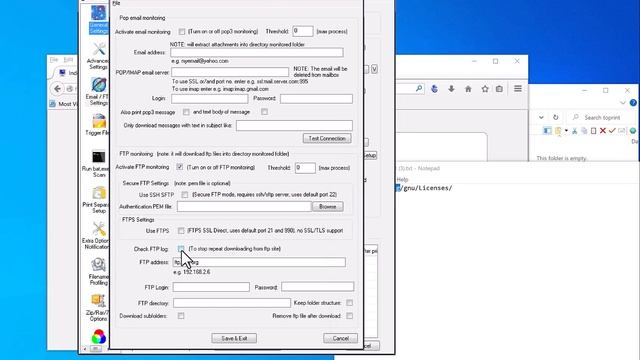Click the blue globe icon in browser toolbar

434,89
